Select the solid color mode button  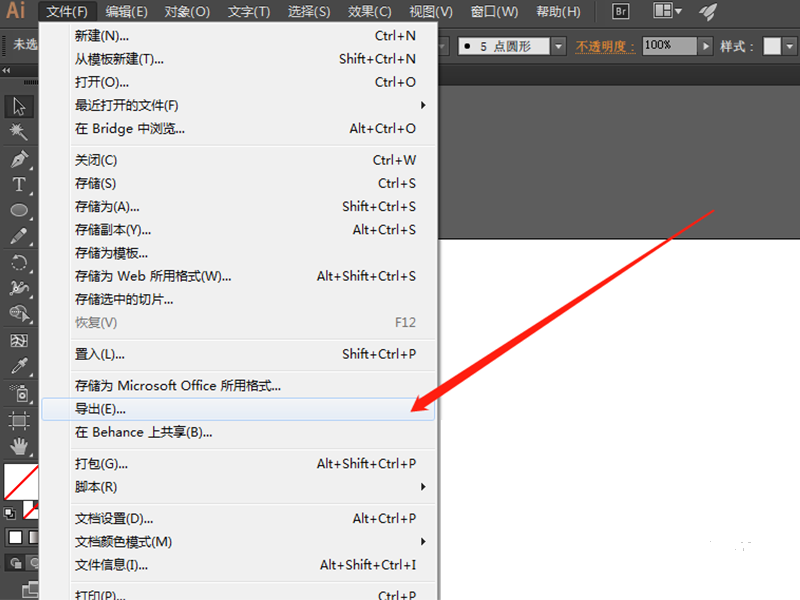pos(15,537)
